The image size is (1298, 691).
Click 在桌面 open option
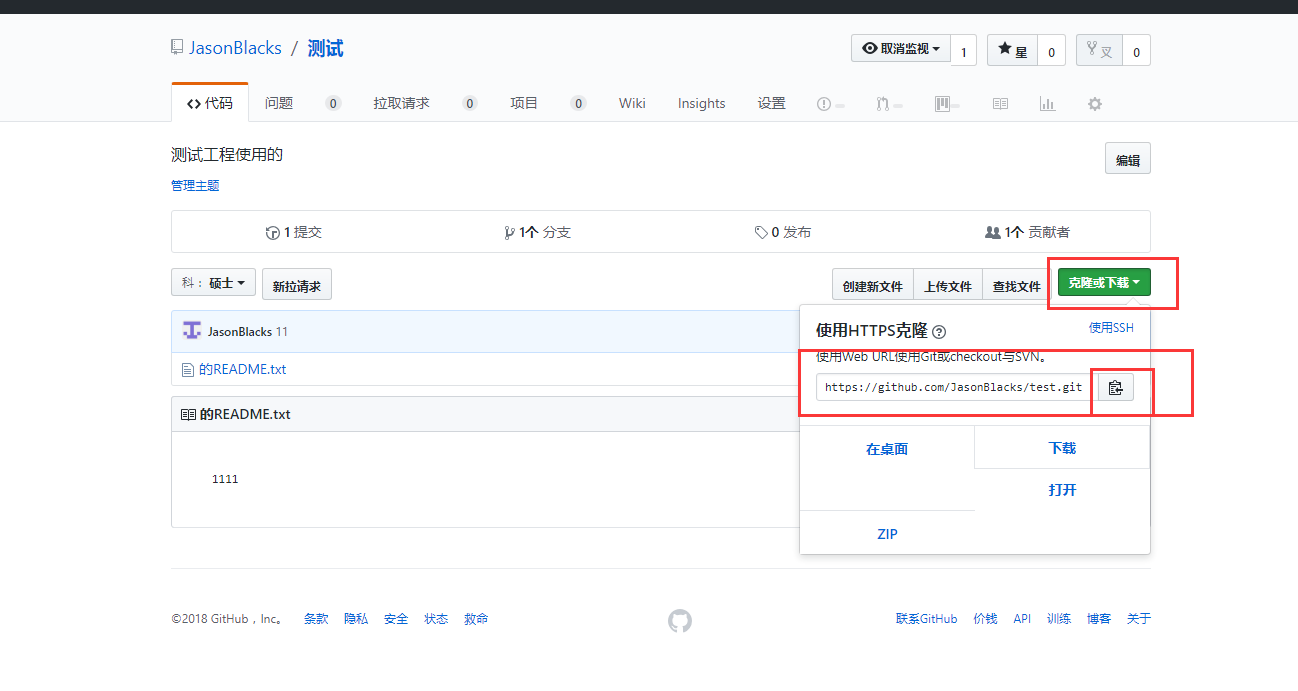[x=887, y=449]
